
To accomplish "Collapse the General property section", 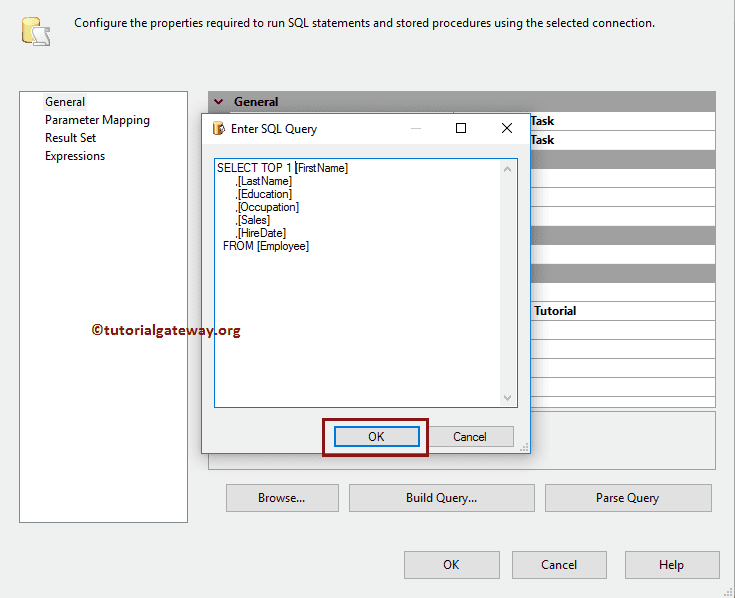I will point(218,102).
